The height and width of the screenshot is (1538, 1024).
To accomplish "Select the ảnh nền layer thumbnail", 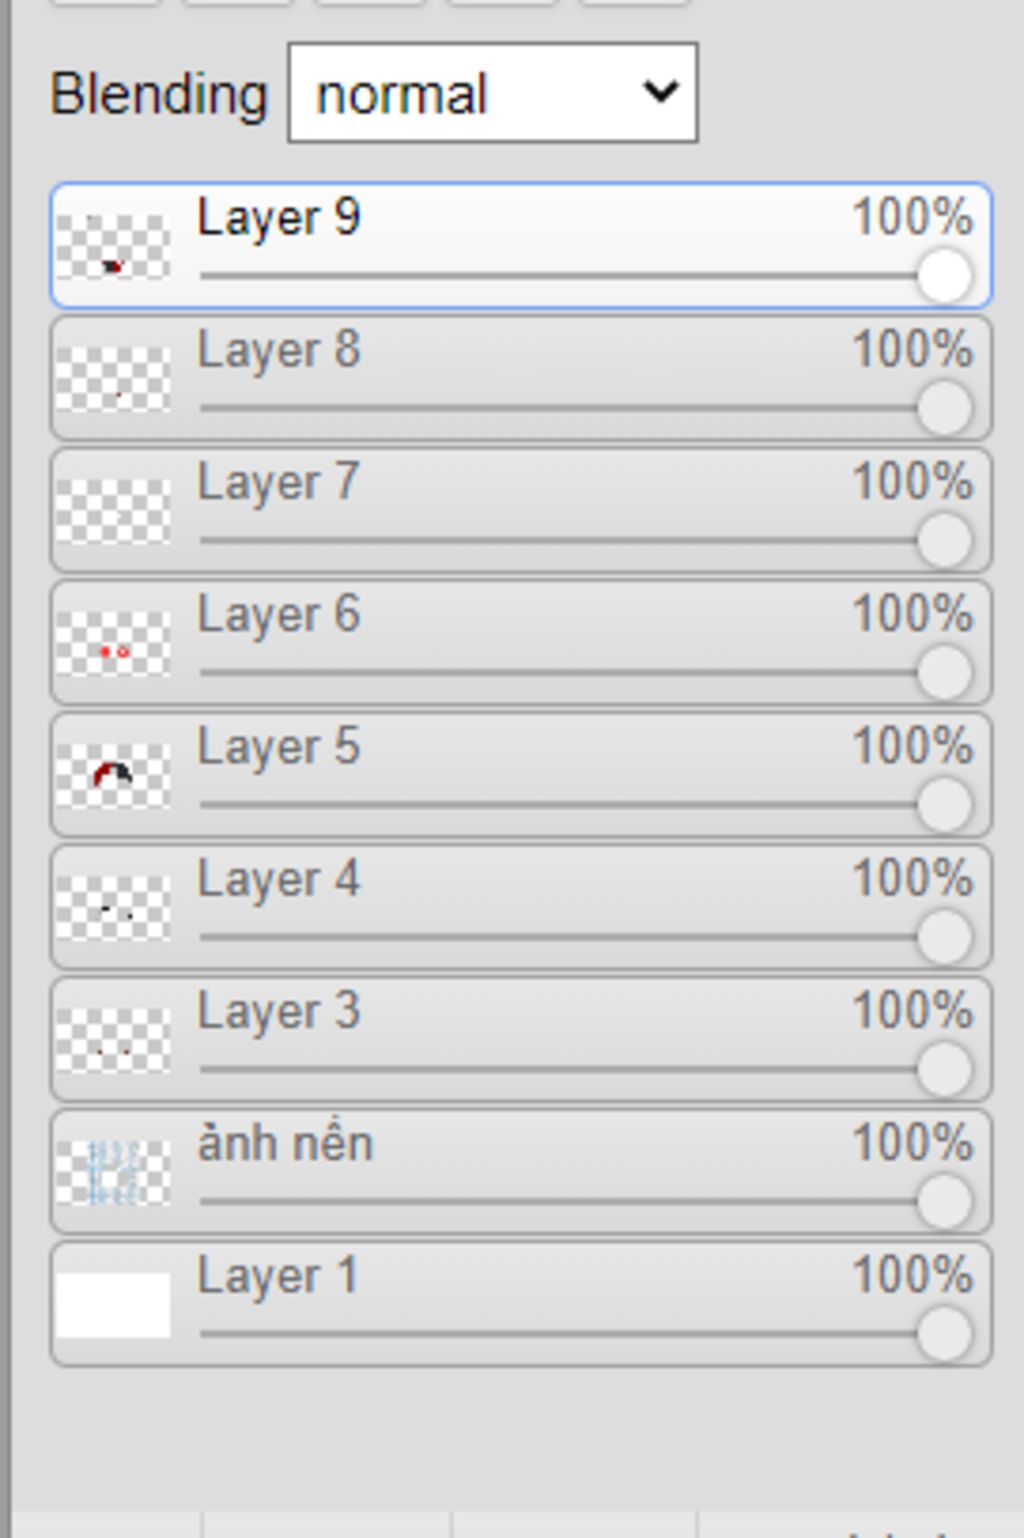I will coord(113,1172).
